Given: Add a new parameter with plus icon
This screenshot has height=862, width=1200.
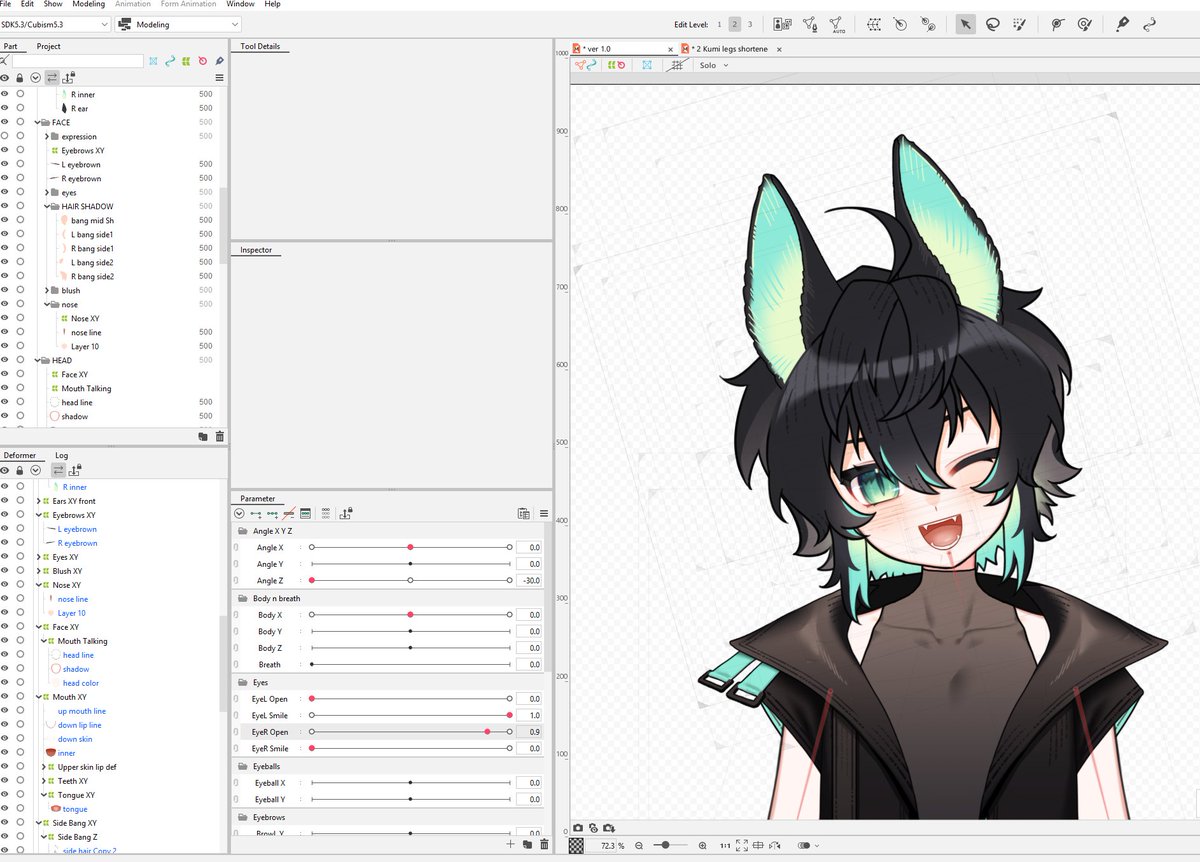Looking at the screenshot, I should 511,844.
